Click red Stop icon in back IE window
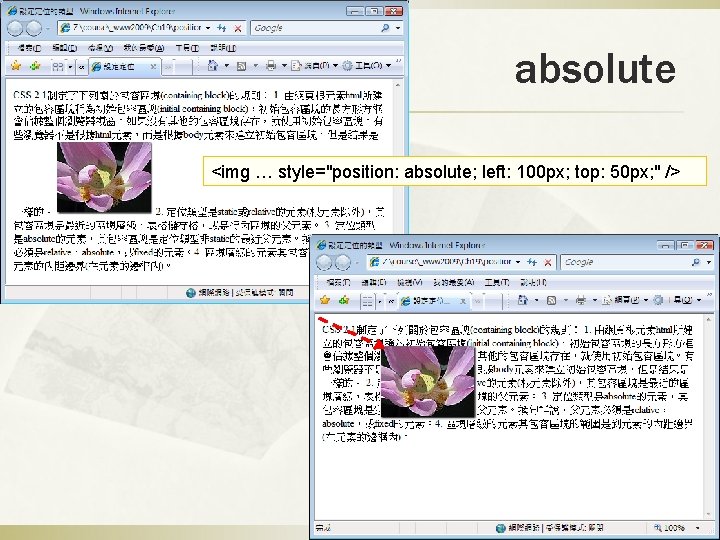 coord(238,28)
